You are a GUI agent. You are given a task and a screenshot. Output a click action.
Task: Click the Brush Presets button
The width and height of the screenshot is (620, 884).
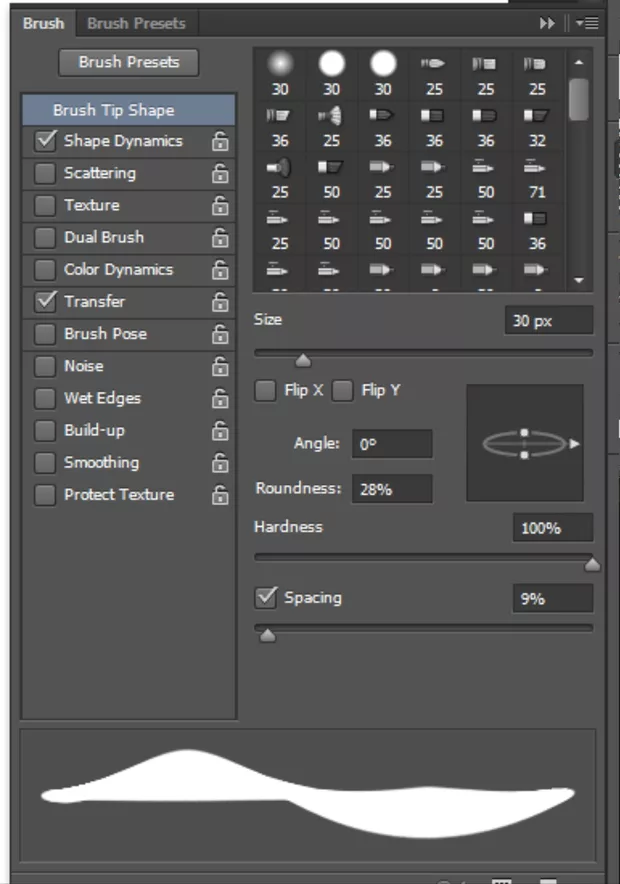point(129,62)
